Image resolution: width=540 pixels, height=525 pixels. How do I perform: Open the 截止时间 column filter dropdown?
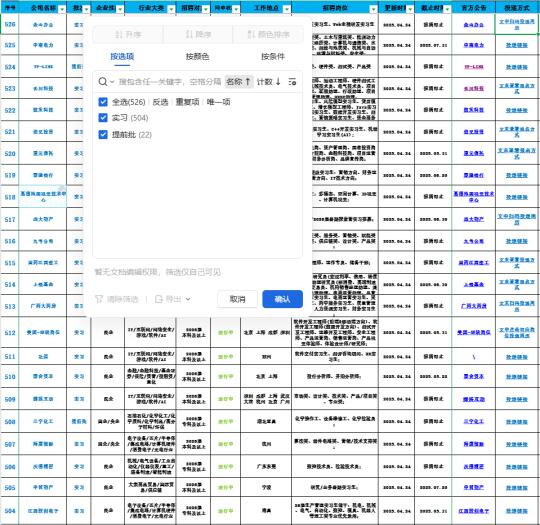pyautogui.click(x=447, y=9)
